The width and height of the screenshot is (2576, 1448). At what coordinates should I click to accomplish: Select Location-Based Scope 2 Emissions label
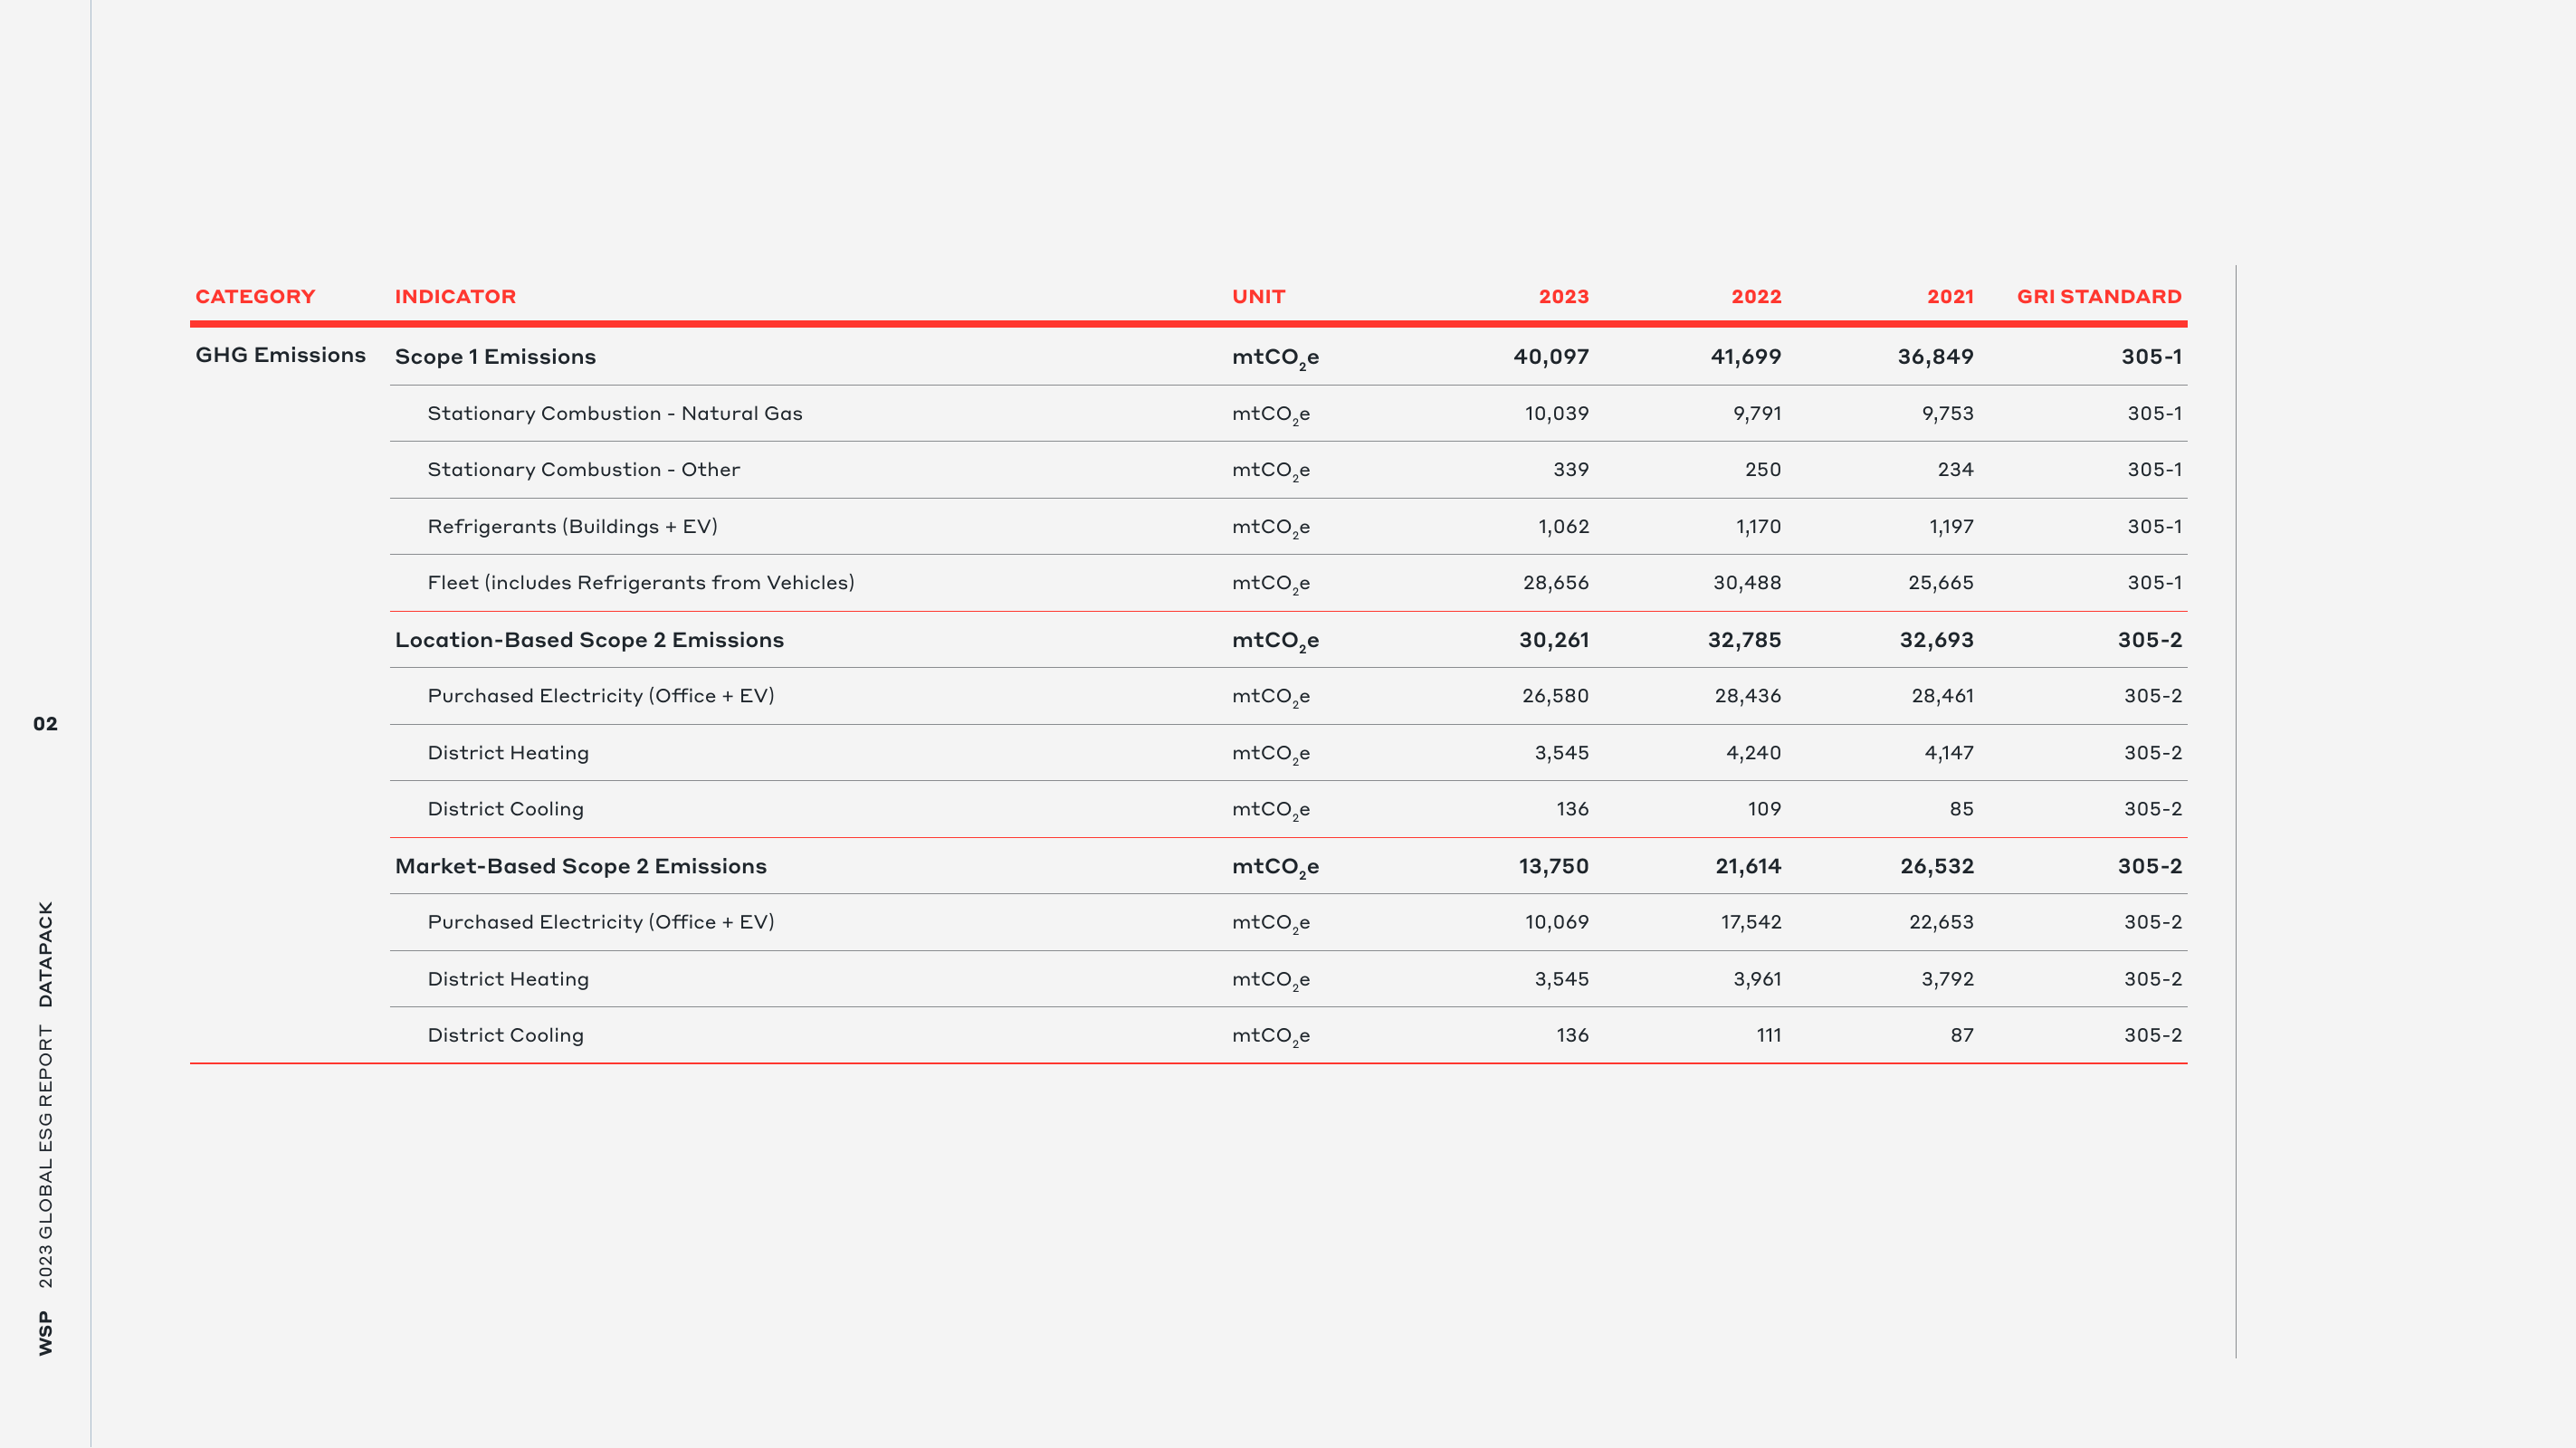(x=589, y=640)
